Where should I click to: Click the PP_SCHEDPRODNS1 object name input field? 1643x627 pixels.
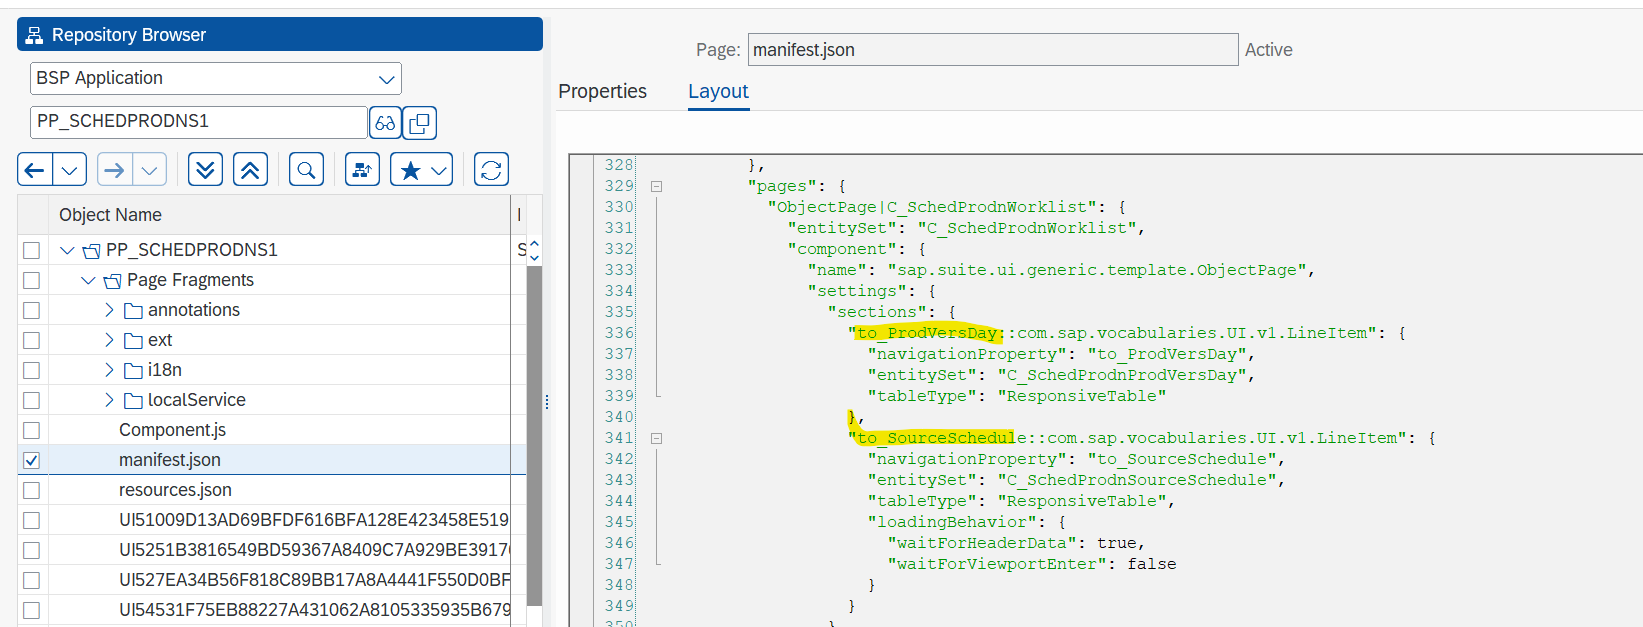pyautogui.click(x=198, y=122)
